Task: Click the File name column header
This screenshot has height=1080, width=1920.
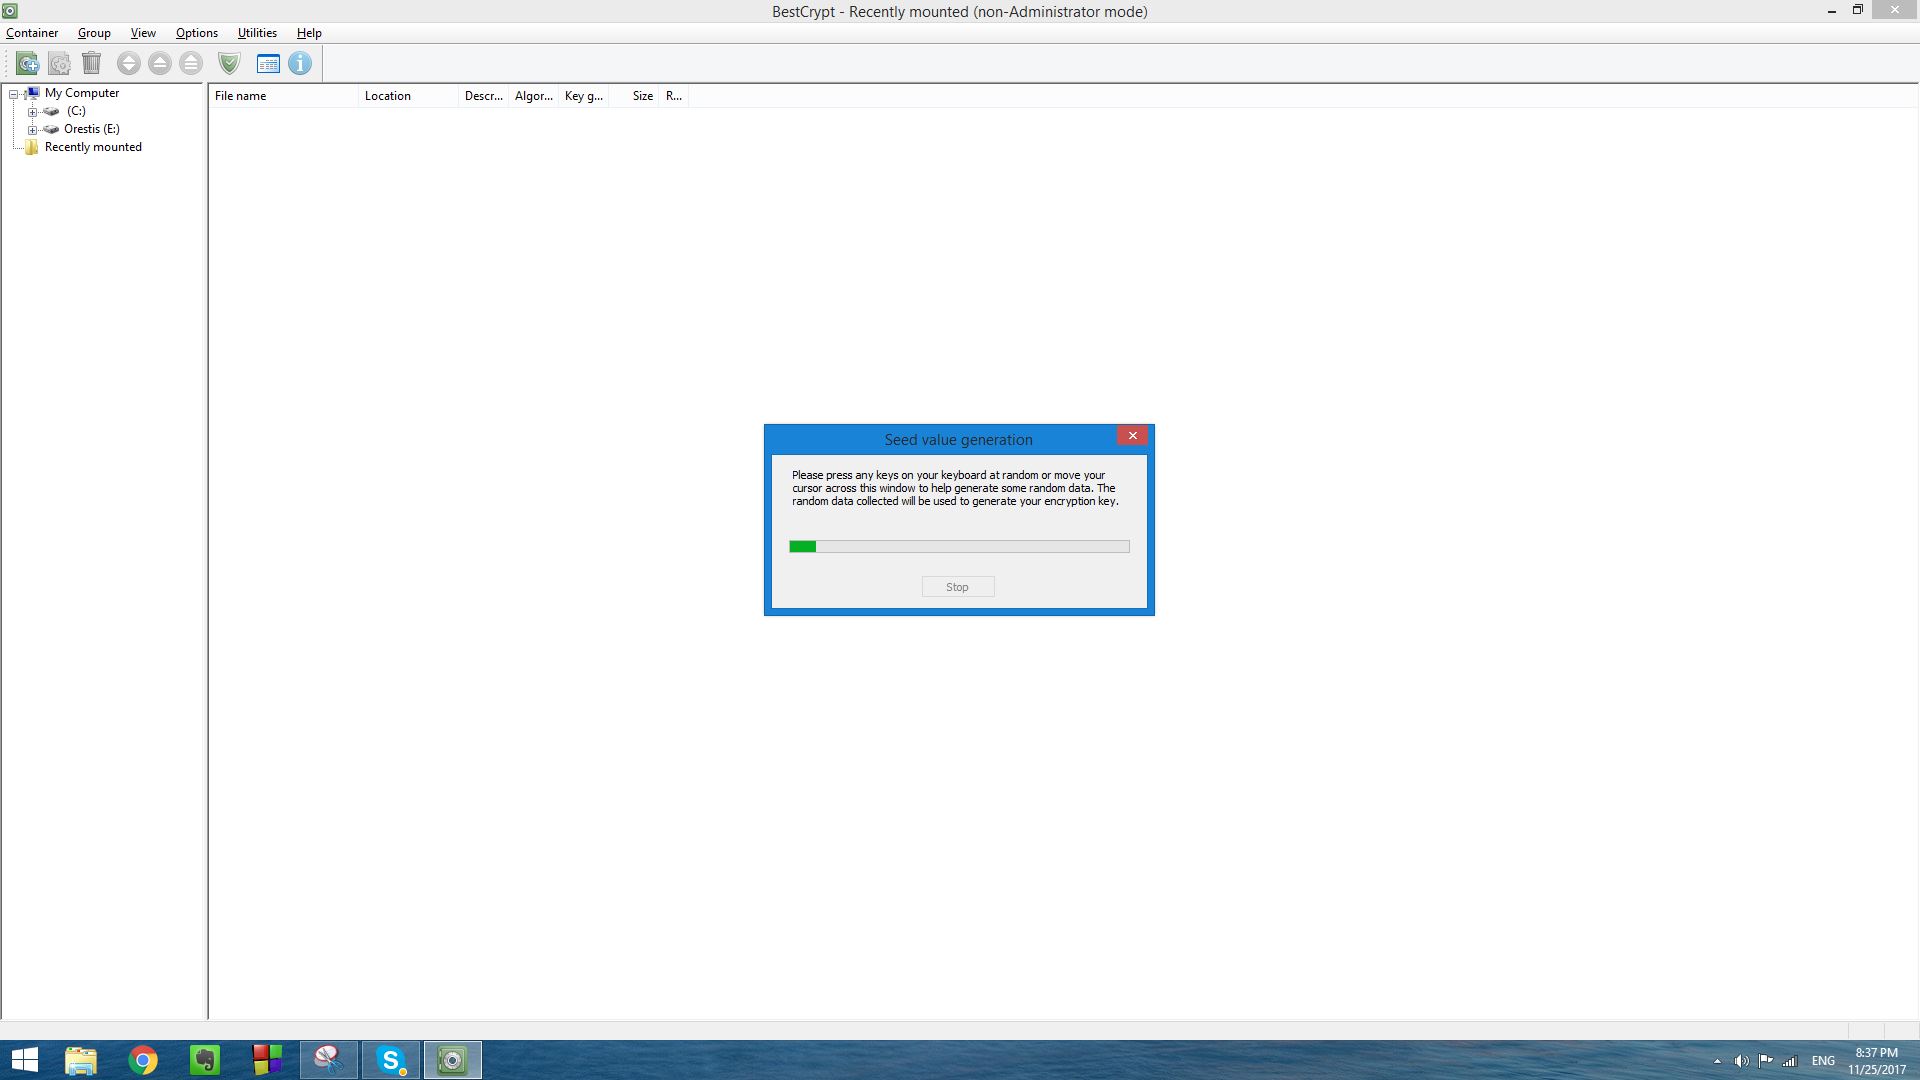Action: point(284,96)
